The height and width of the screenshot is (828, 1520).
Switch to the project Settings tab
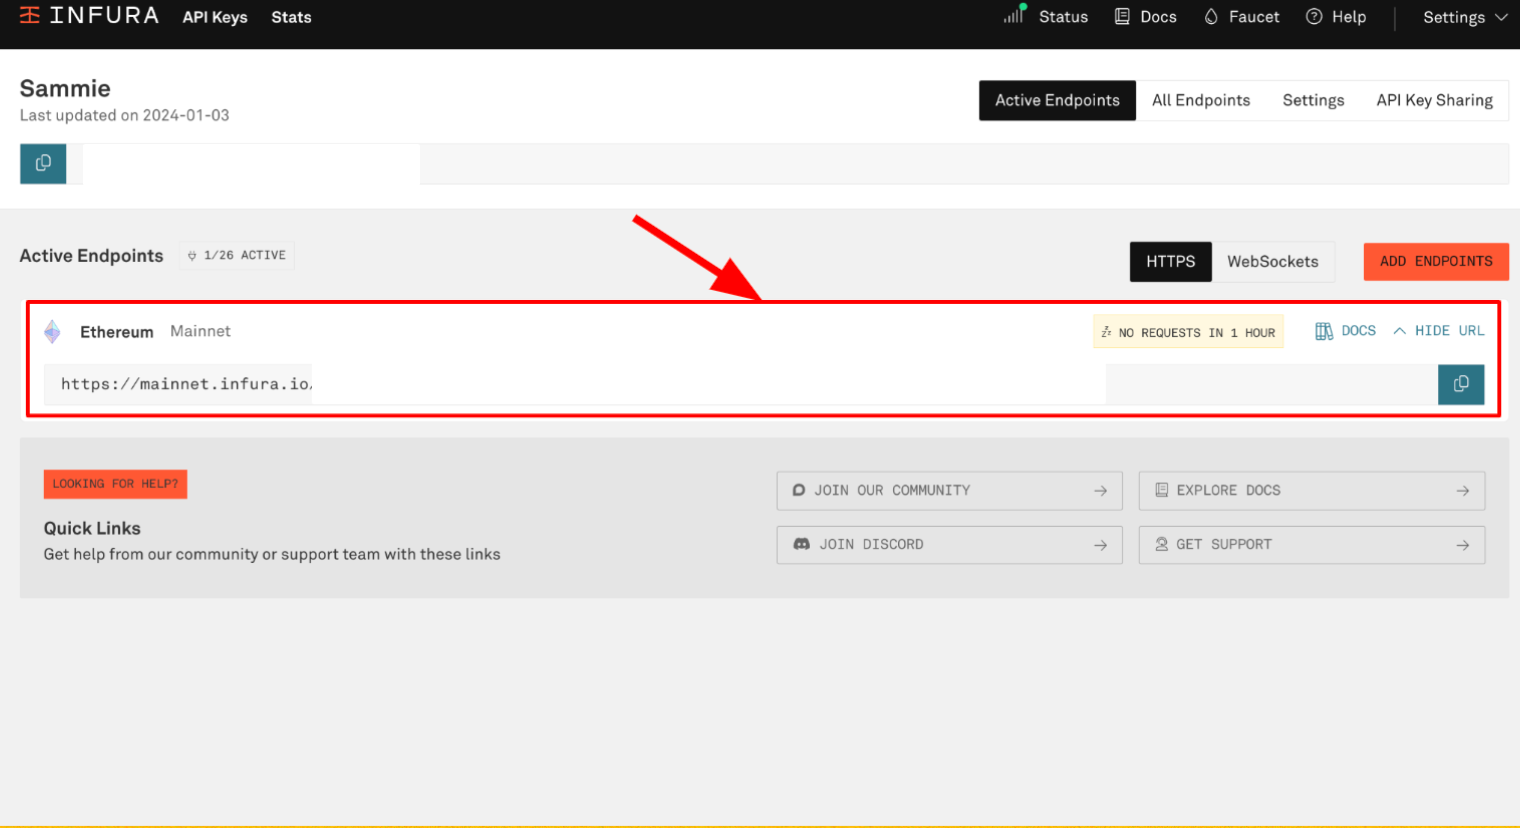[x=1313, y=100]
